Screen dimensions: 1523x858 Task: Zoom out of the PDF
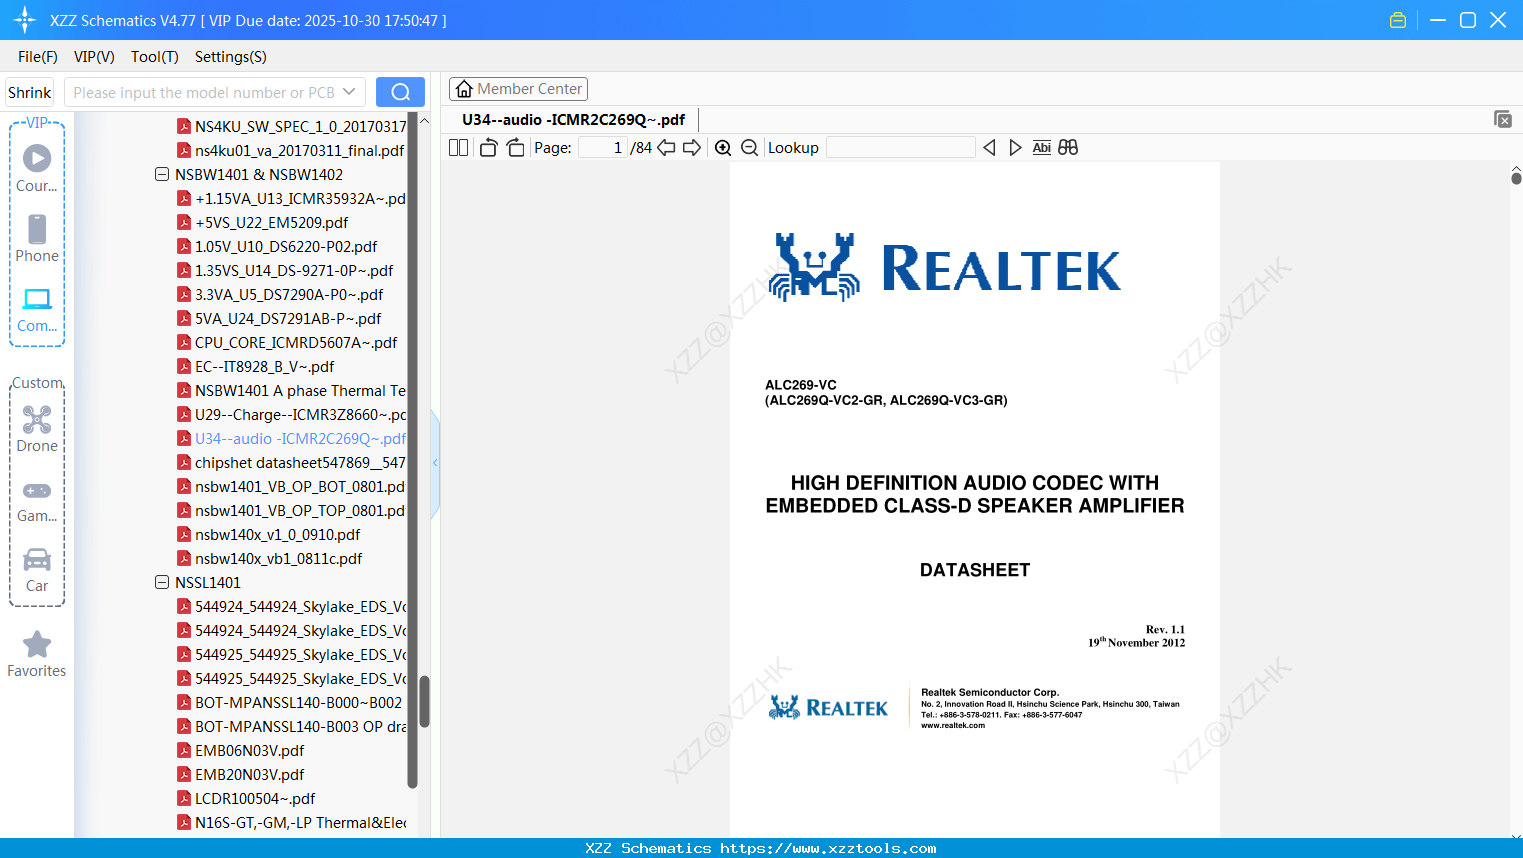click(749, 148)
